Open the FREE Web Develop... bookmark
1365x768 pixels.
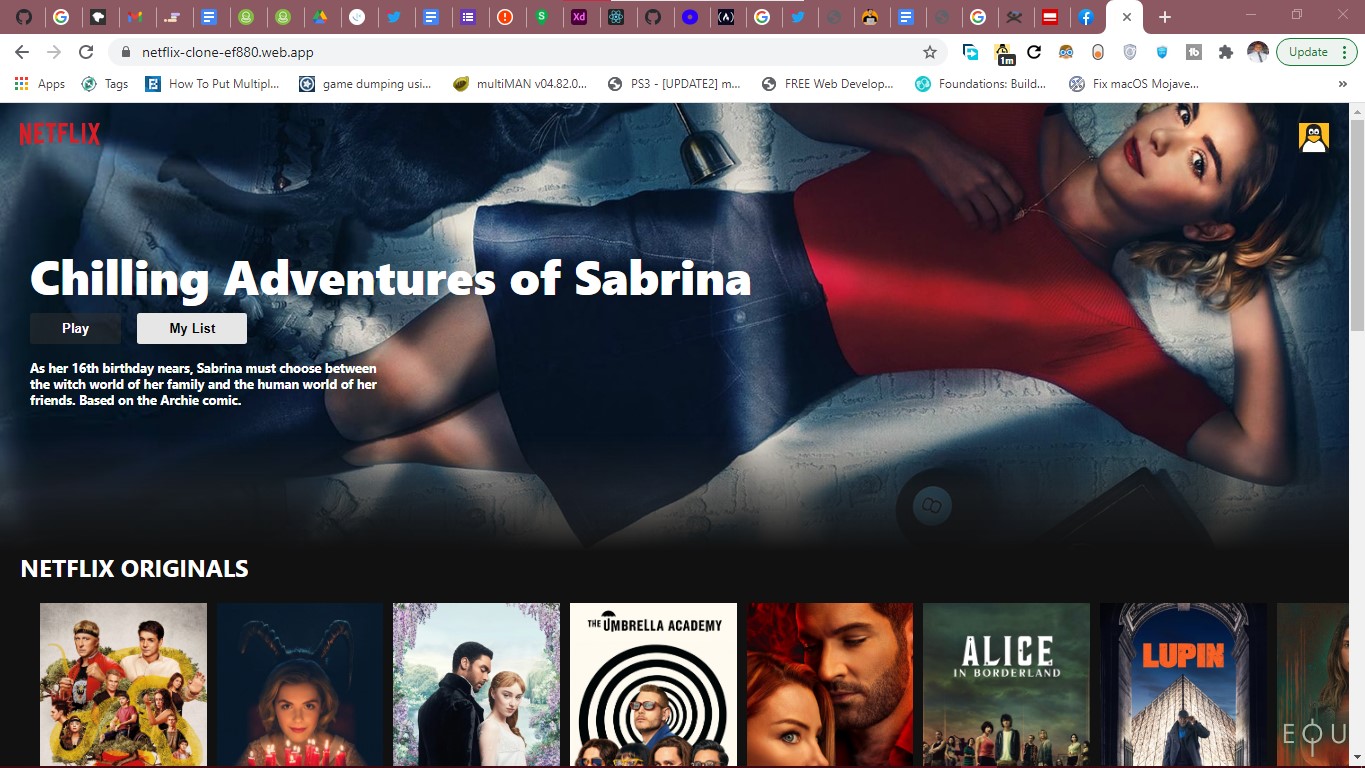[828, 84]
